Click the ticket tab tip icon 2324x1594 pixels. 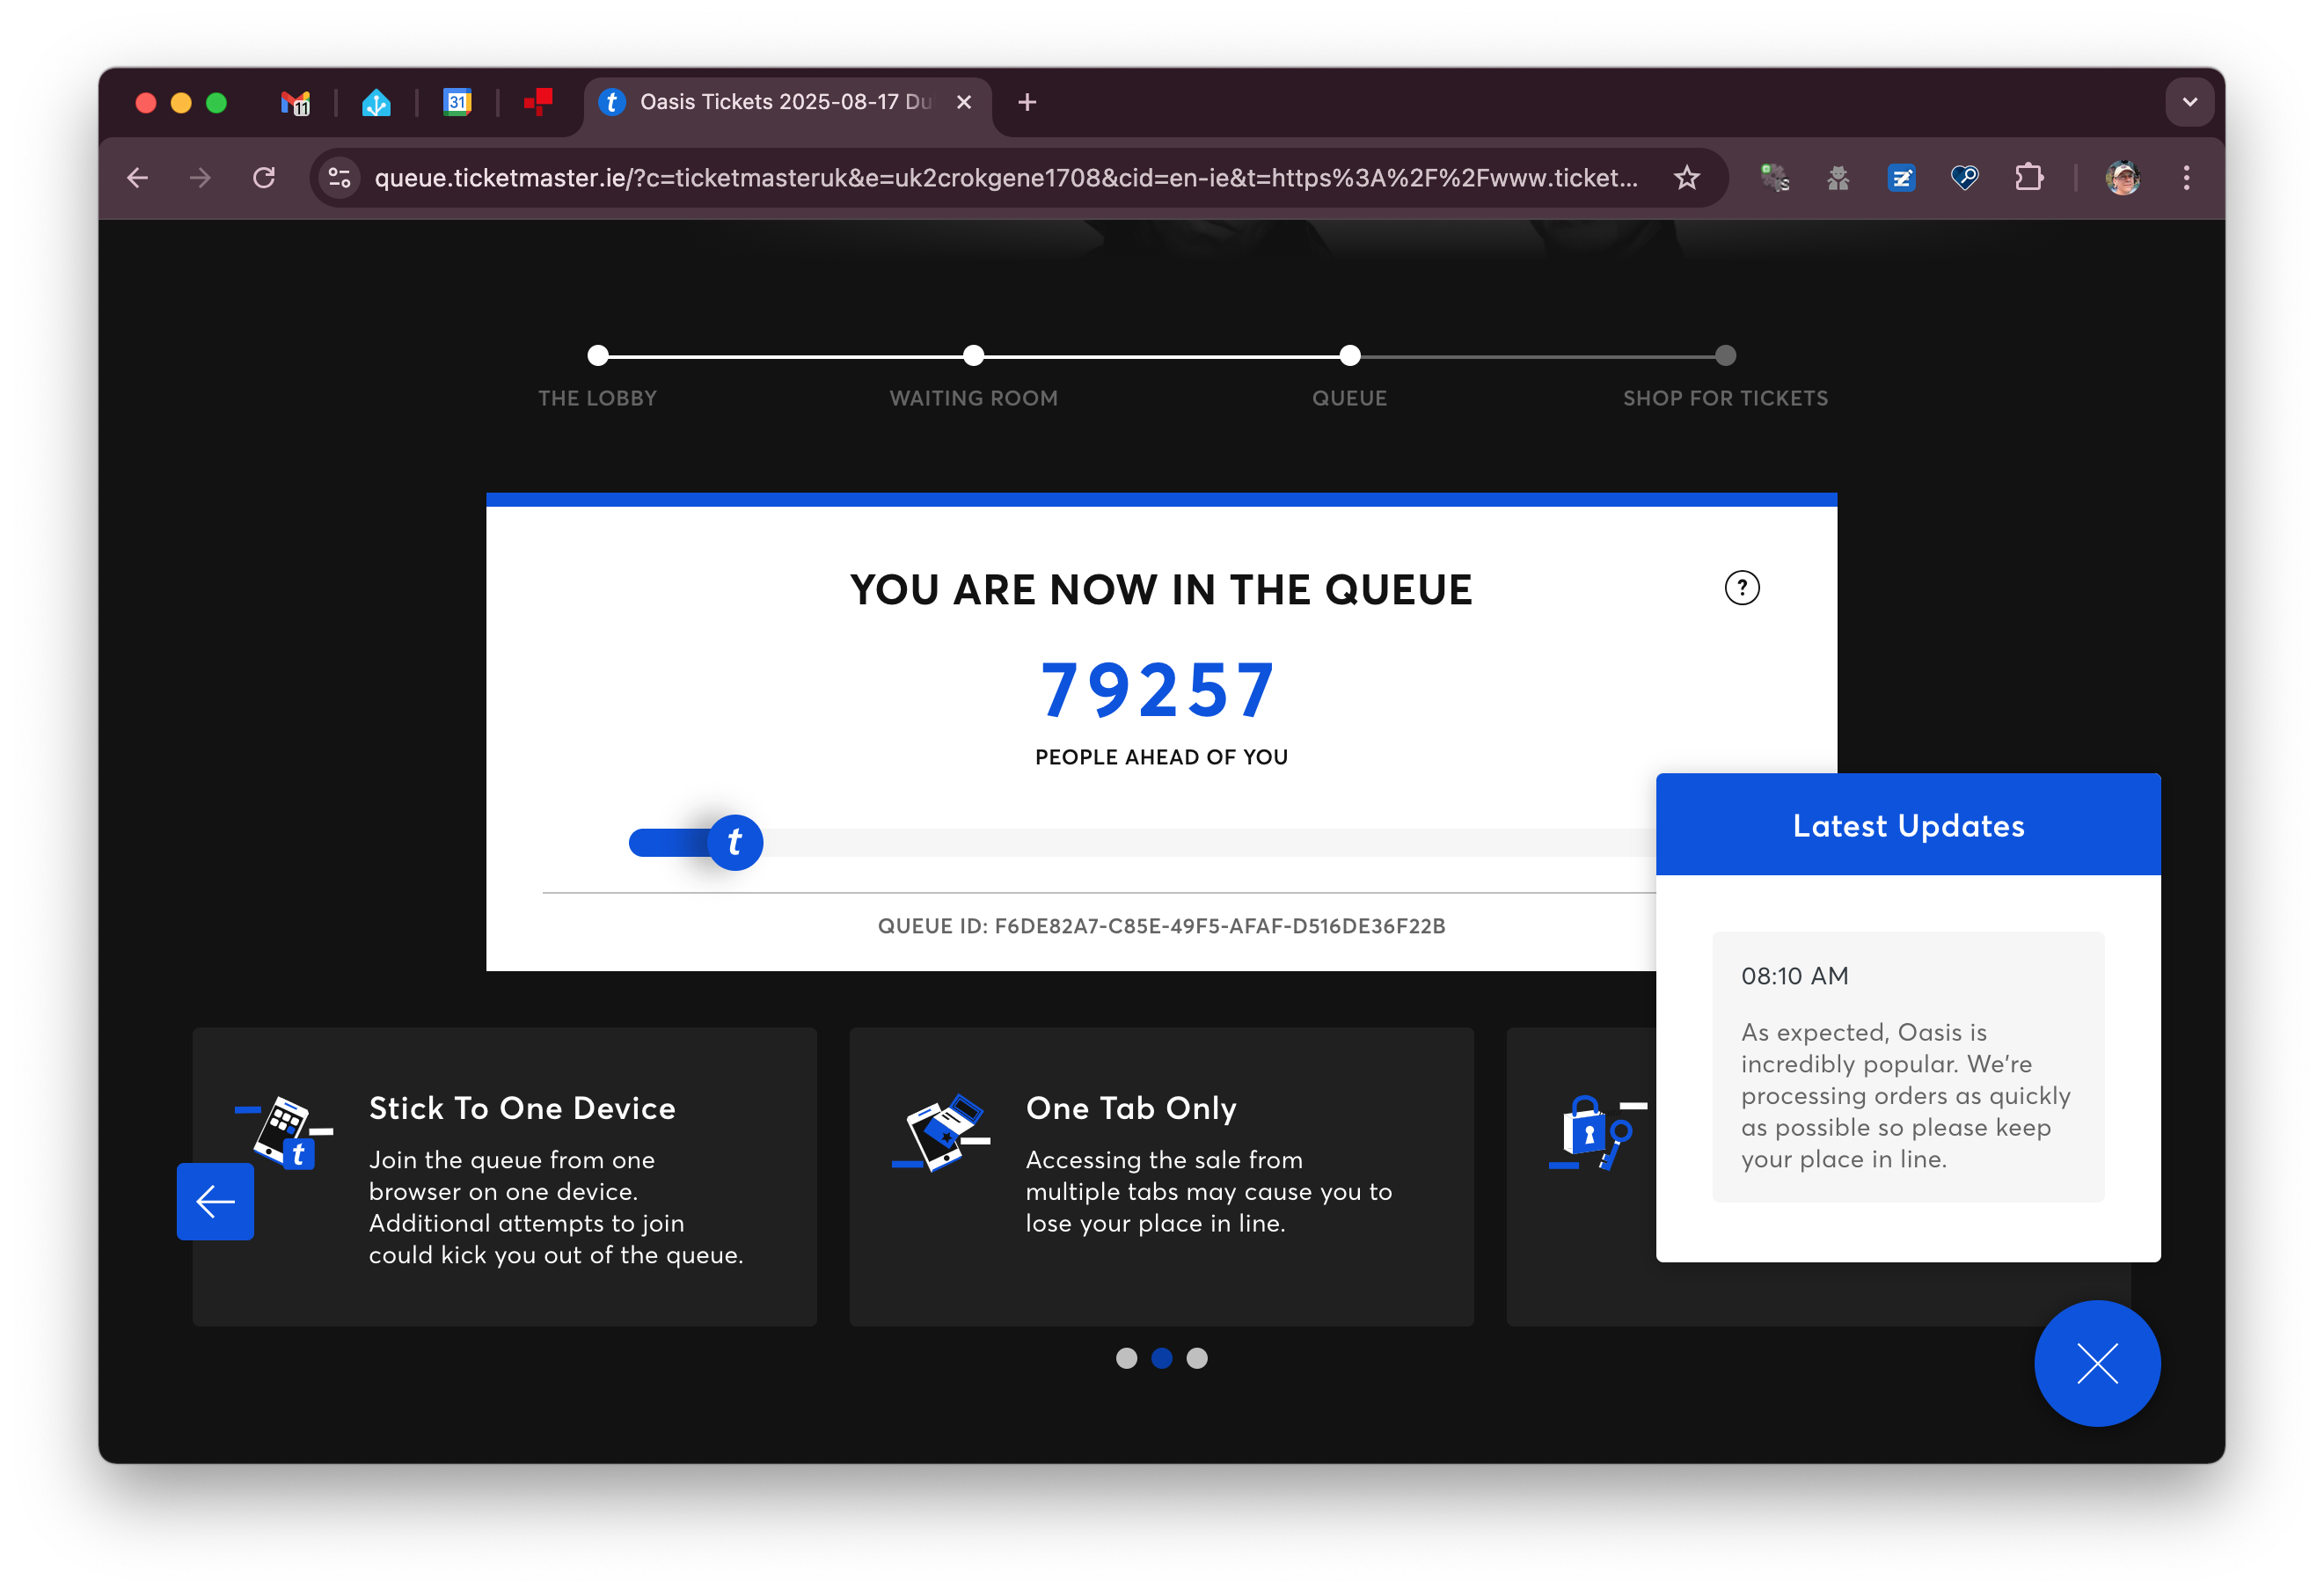(941, 1132)
